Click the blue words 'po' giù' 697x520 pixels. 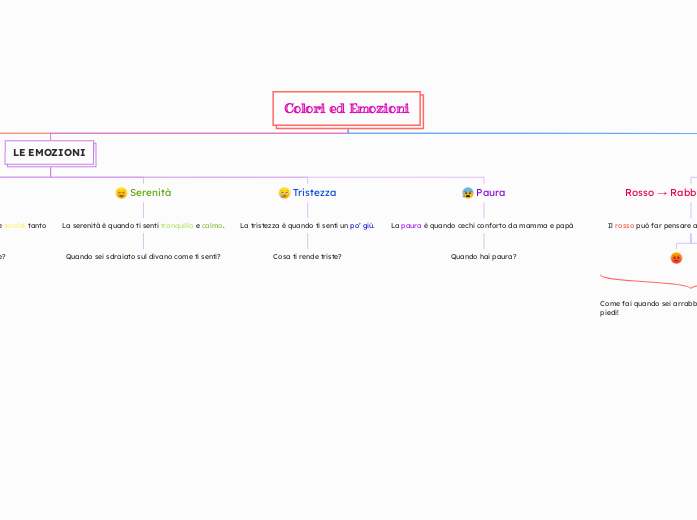click(361, 226)
